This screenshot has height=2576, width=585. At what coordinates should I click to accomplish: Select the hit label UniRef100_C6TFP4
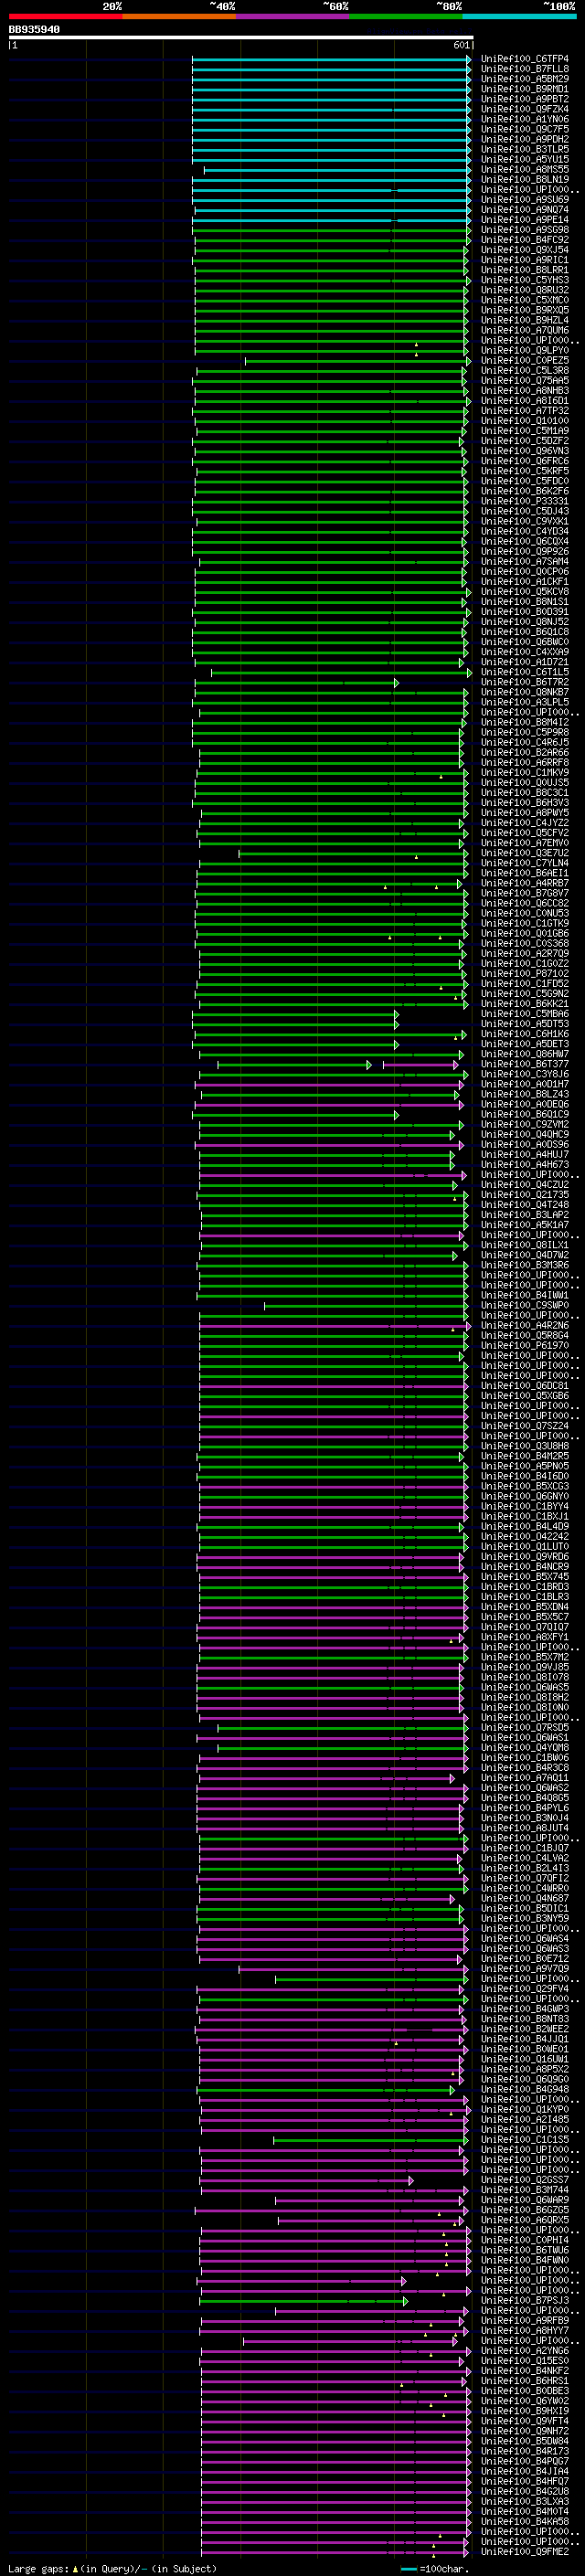(x=525, y=59)
